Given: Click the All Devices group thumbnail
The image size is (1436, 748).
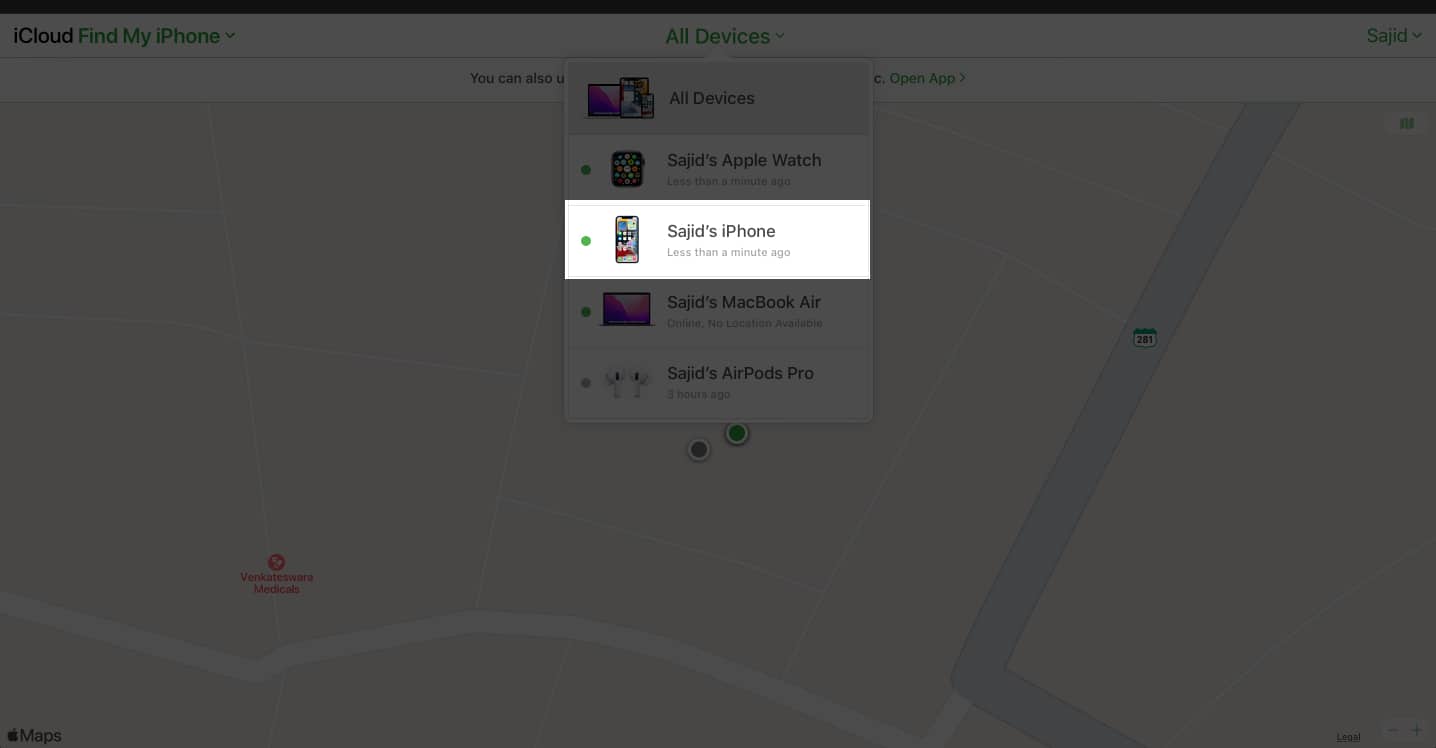Looking at the screenshot, I should point(620,98).
